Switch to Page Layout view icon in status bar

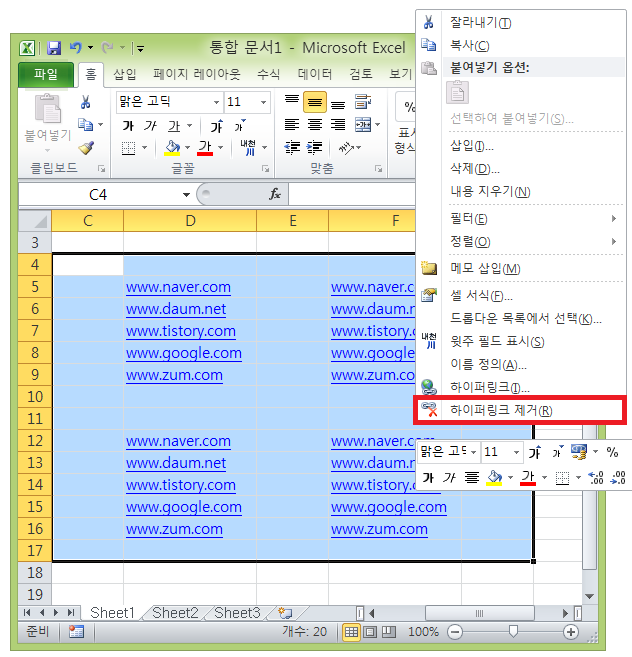(370, 631)
